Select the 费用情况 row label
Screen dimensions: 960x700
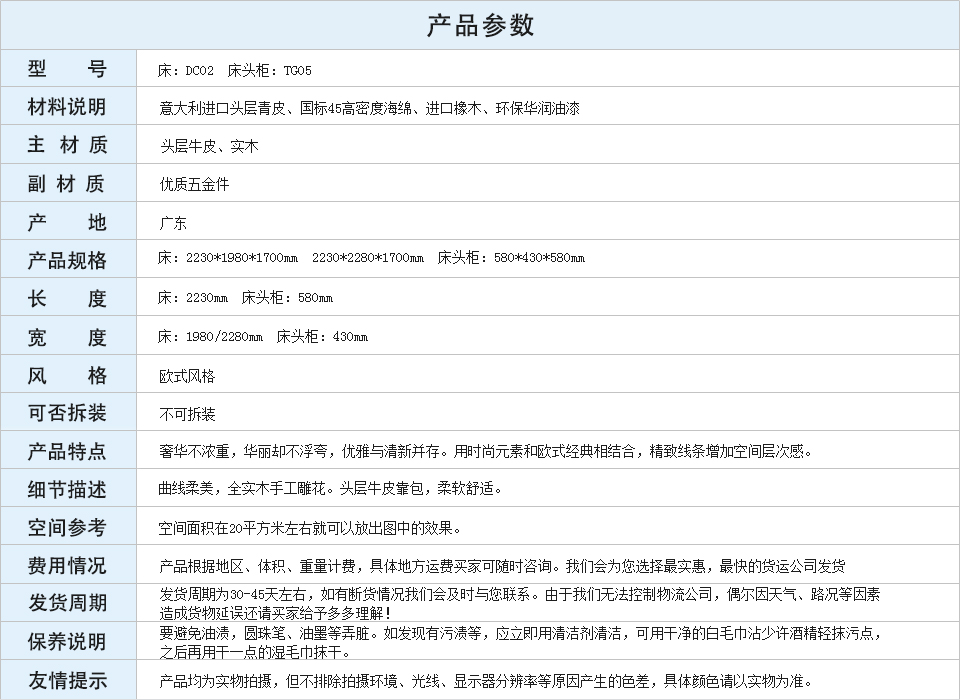[x=67, y=565]
